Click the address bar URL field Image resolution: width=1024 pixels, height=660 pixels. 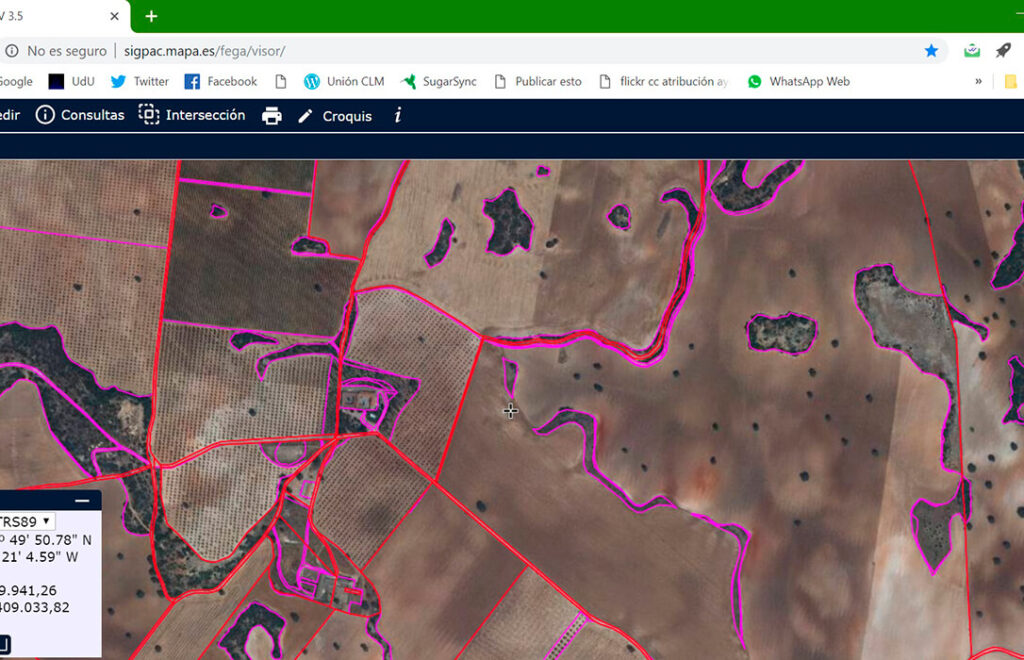500,50
